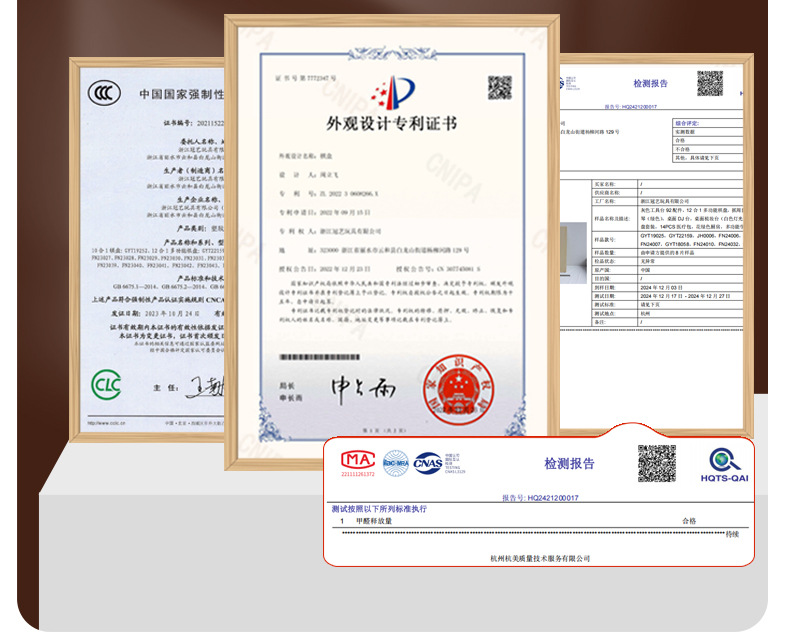Viewport: 790px width, 643px height.
Task: Click the CCC logo on the left certificate
Action: [104, 94]
